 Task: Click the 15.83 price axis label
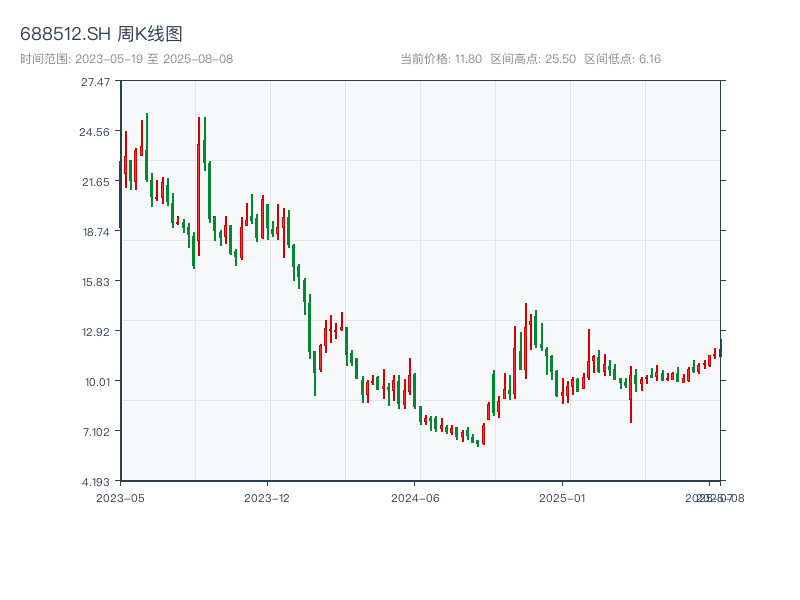96,281
